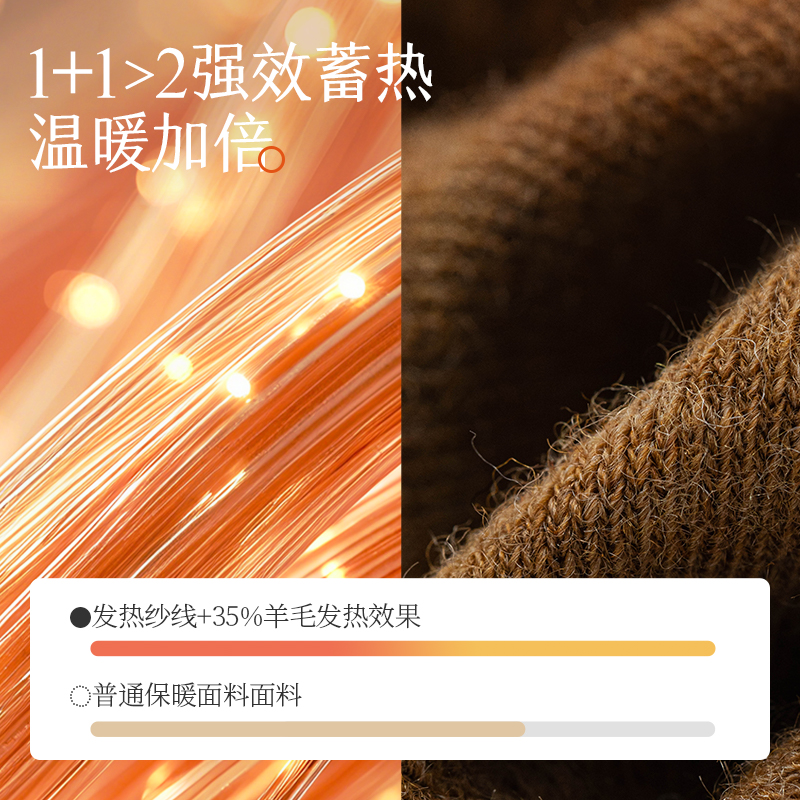
Task: Select the large glowing bokeh orb at left
Action: 93,300
